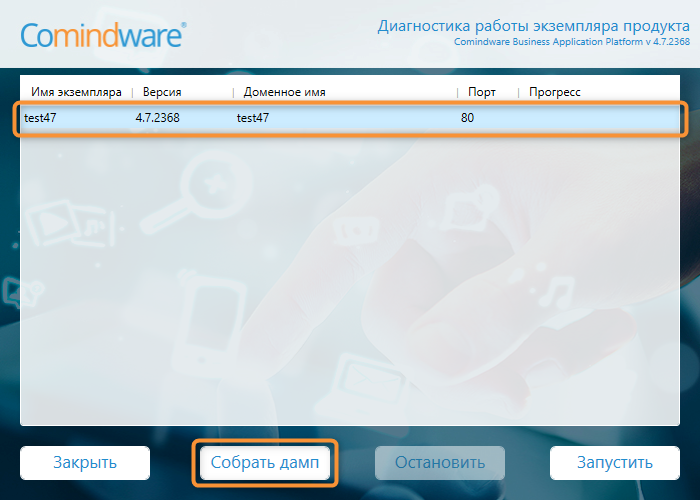Click Comindware Business Application Platform version text

click(x=572, y=42)
